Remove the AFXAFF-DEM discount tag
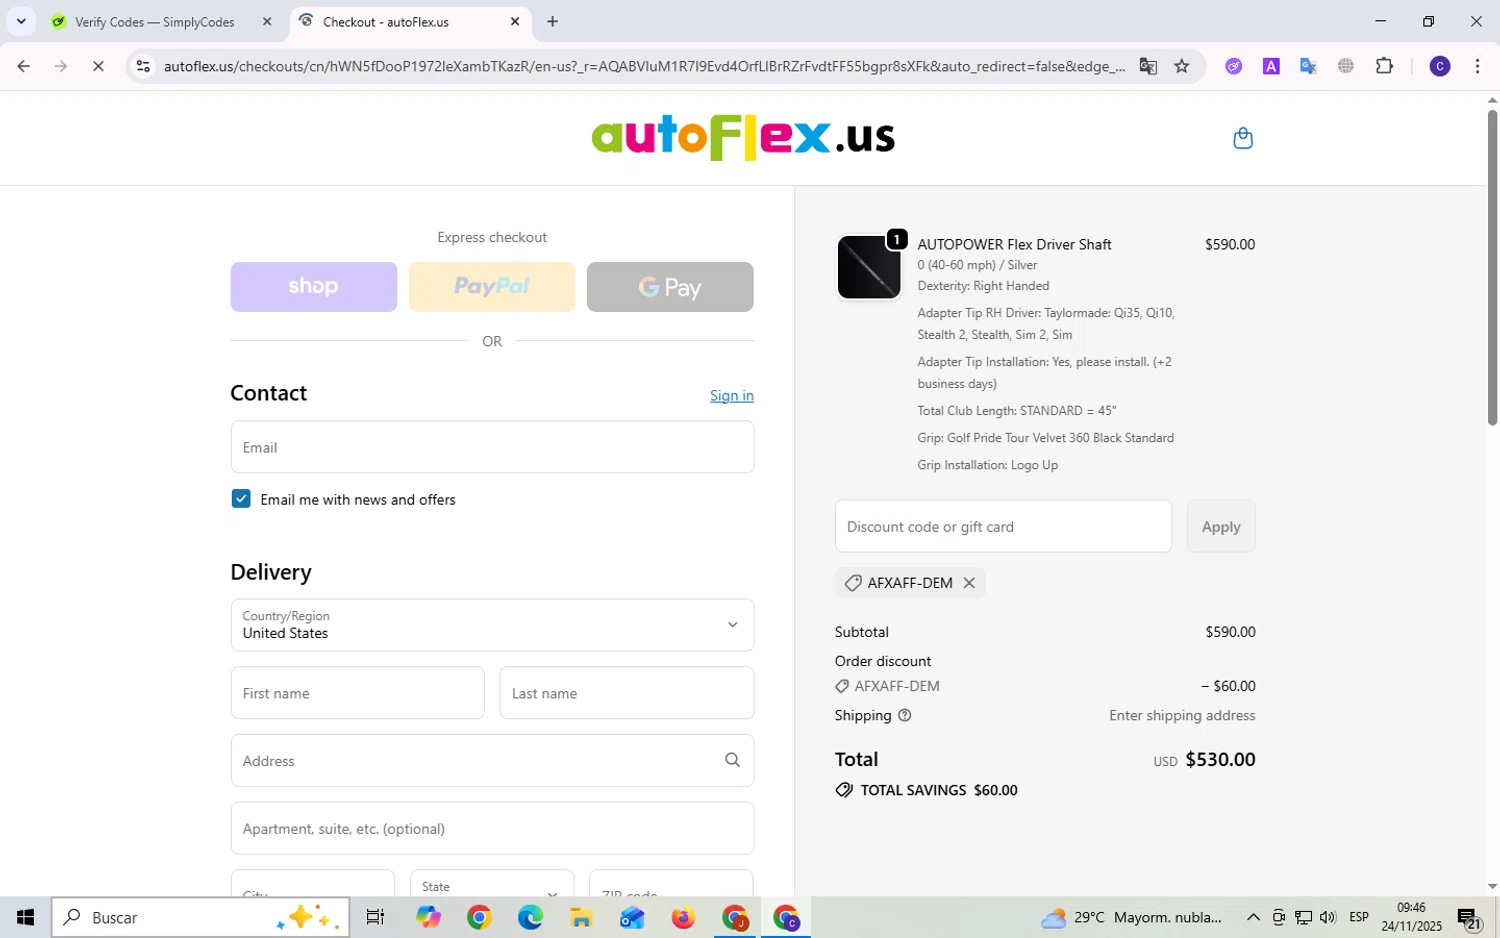 [969, 583]
